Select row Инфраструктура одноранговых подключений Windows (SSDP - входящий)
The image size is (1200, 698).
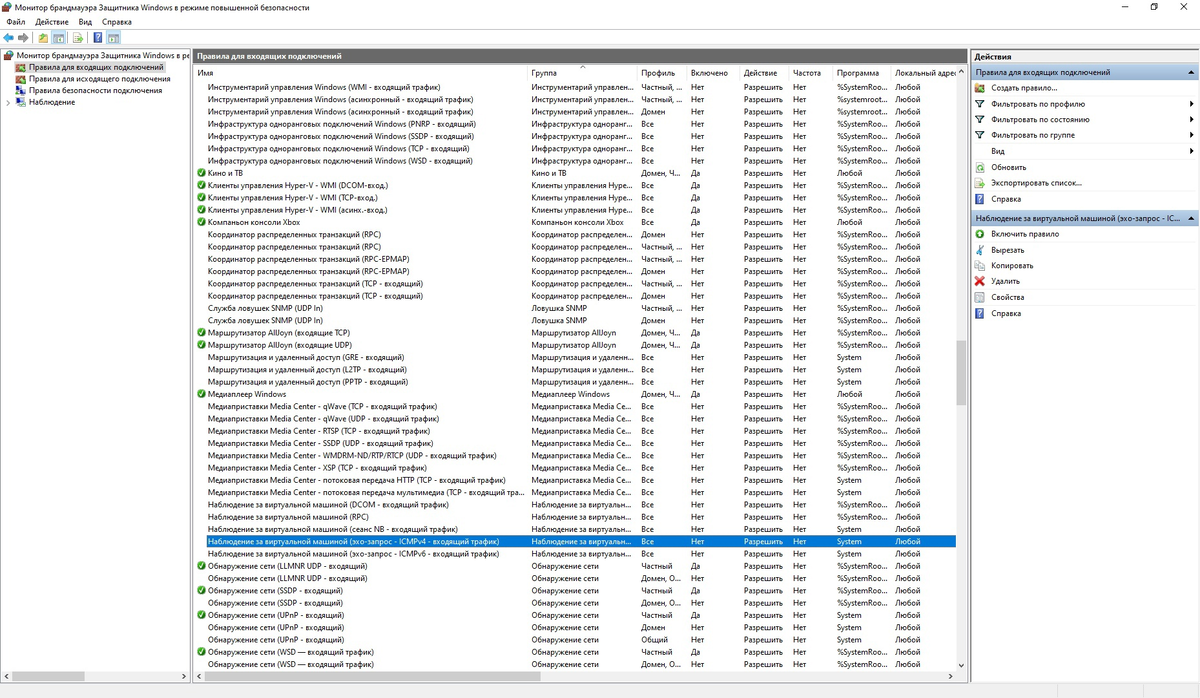coord(574,136)
